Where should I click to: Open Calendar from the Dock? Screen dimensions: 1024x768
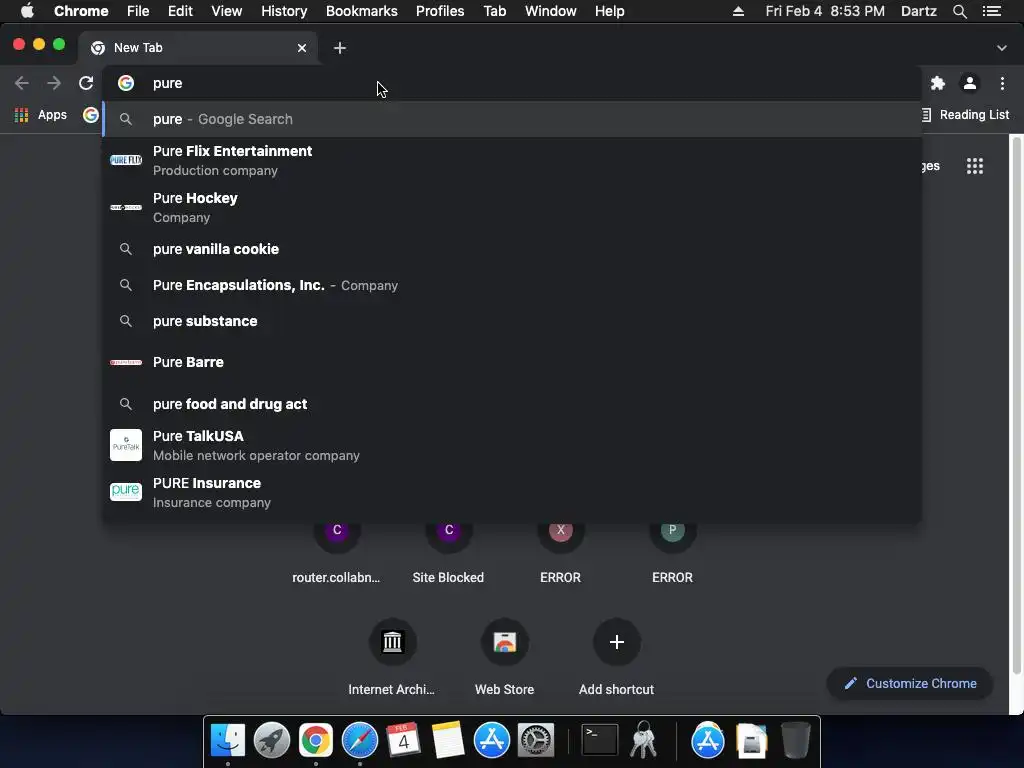pyautogui.click(x=403, y=740)
